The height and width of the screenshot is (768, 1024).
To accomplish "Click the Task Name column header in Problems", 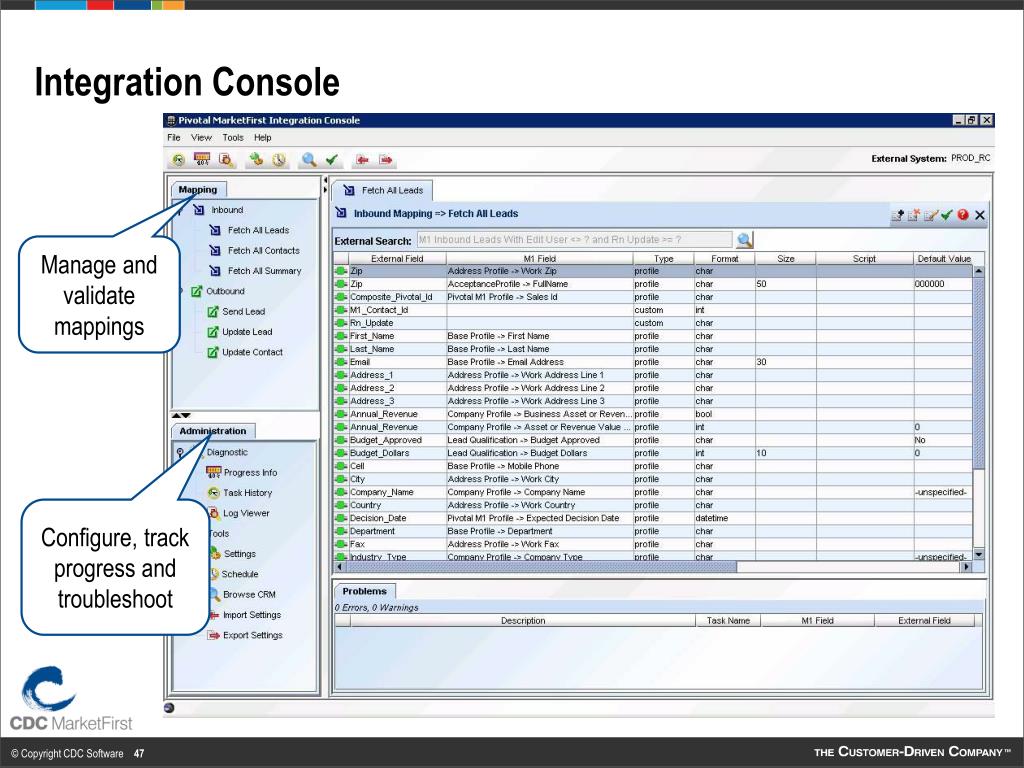I will [x=728, y=620].
